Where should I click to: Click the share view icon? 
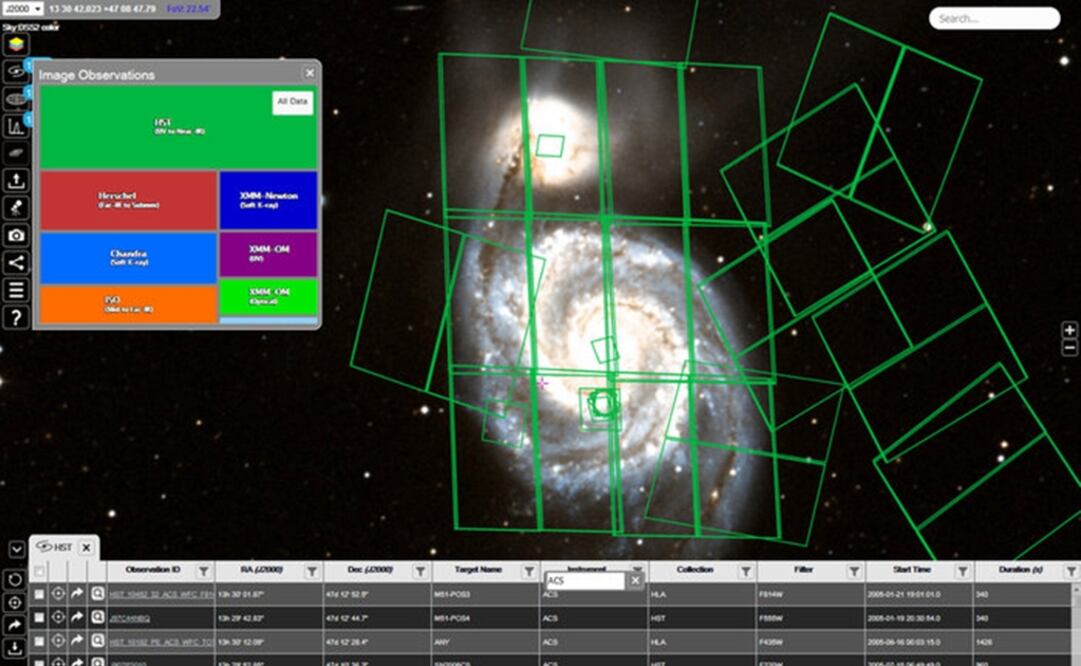point(16,263)
